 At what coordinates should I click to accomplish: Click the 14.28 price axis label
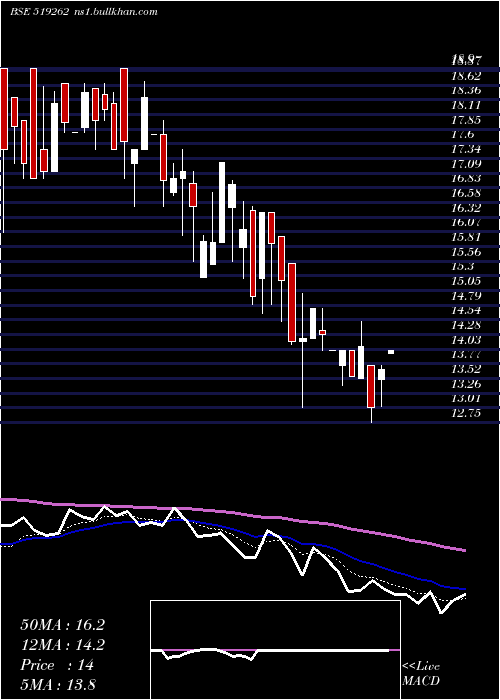(466, 325)
